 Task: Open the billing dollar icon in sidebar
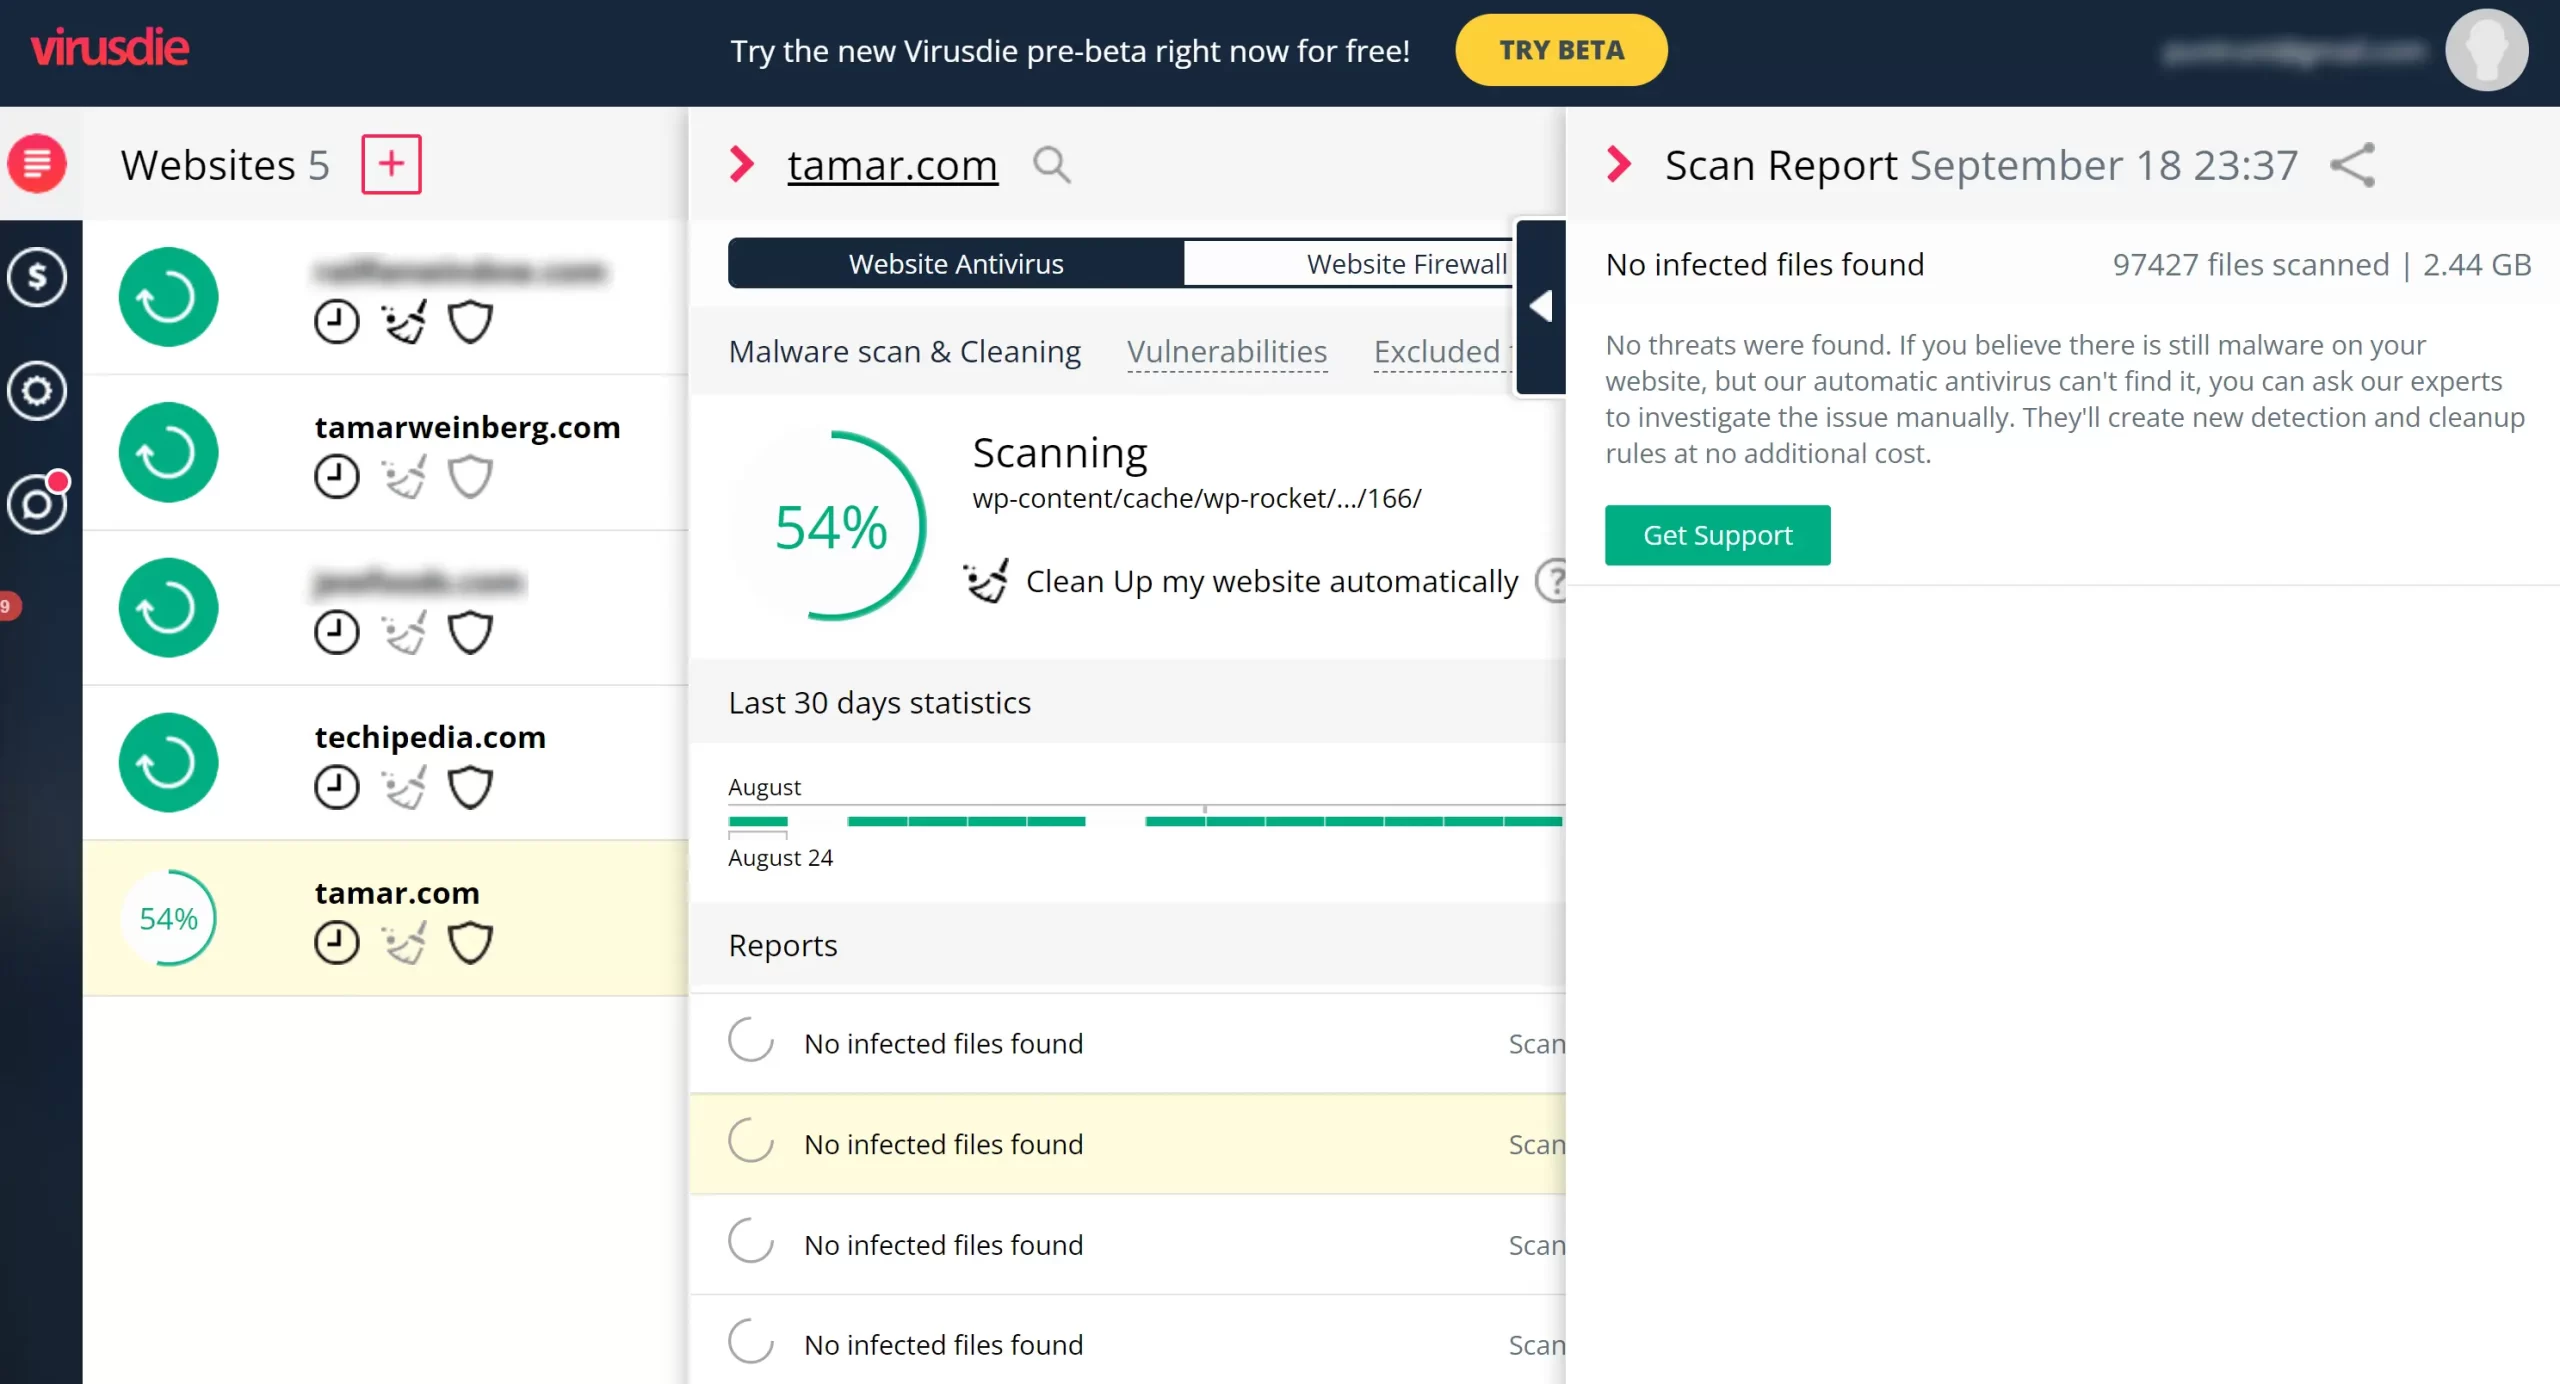click(37, 276)
